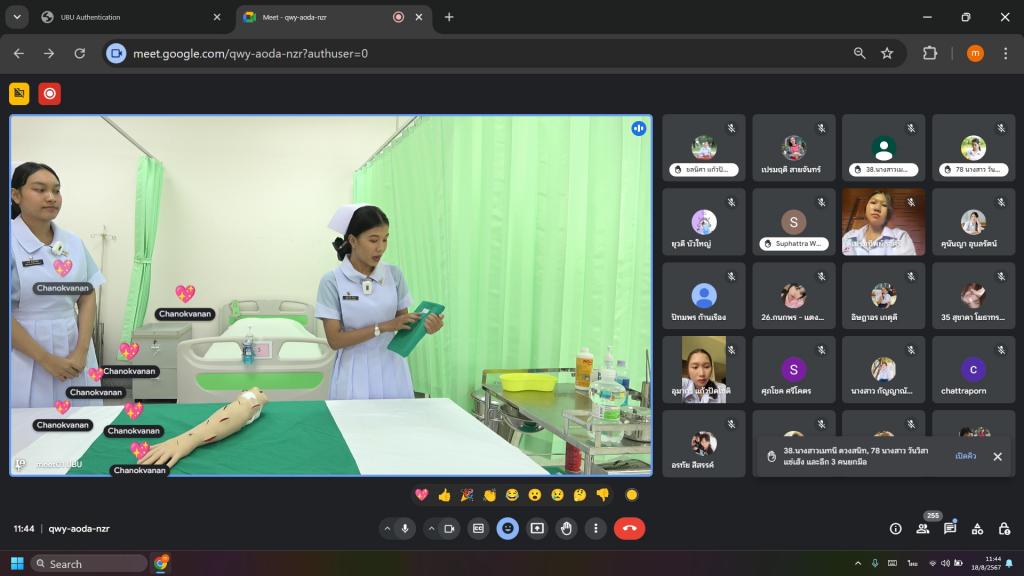Toggle the camera on or off
This screenshot has width=1024, height=576.
click(450, 528)
